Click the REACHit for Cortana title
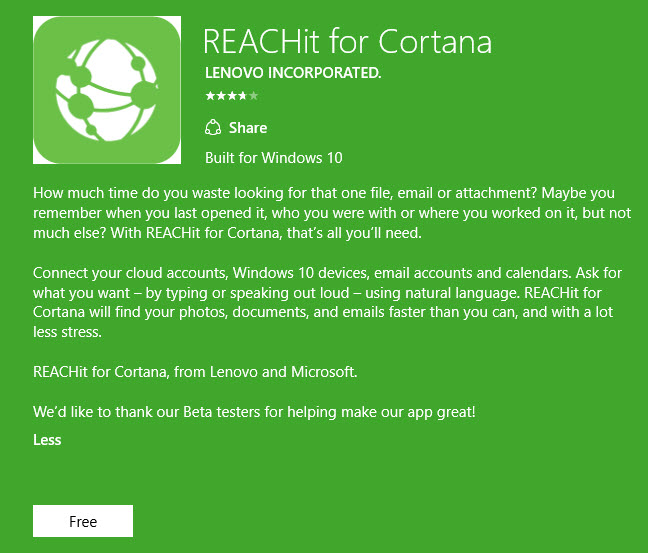This screenshot has width=648, height=553. pyautogui.click(x=347, y=41)
